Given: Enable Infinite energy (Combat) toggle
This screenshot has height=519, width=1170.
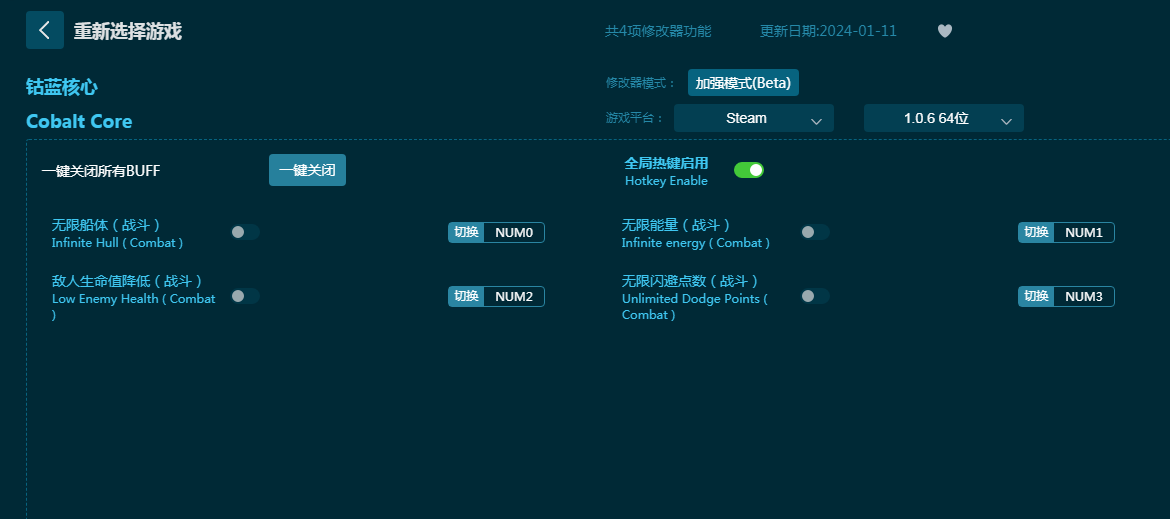Looking at the screenshot, I should [814, 232].
